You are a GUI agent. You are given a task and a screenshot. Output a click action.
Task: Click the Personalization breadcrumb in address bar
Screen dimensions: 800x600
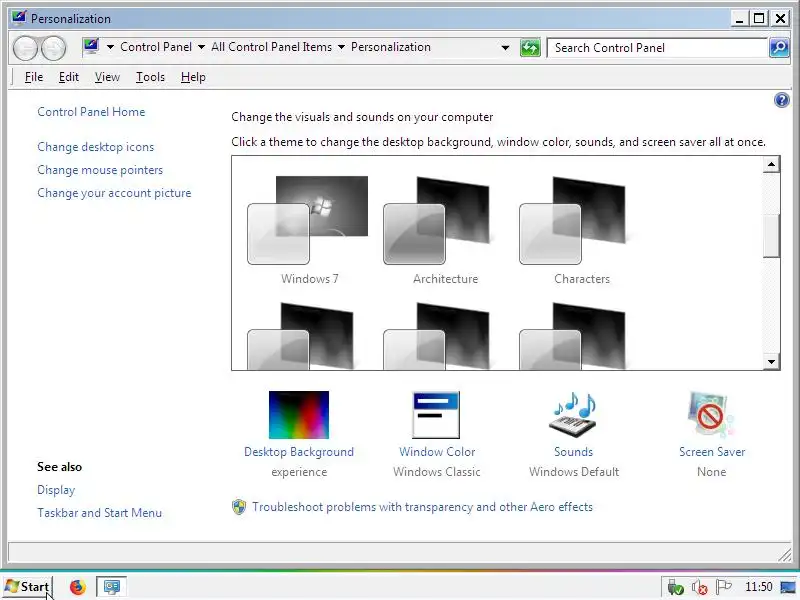[391, 47]
